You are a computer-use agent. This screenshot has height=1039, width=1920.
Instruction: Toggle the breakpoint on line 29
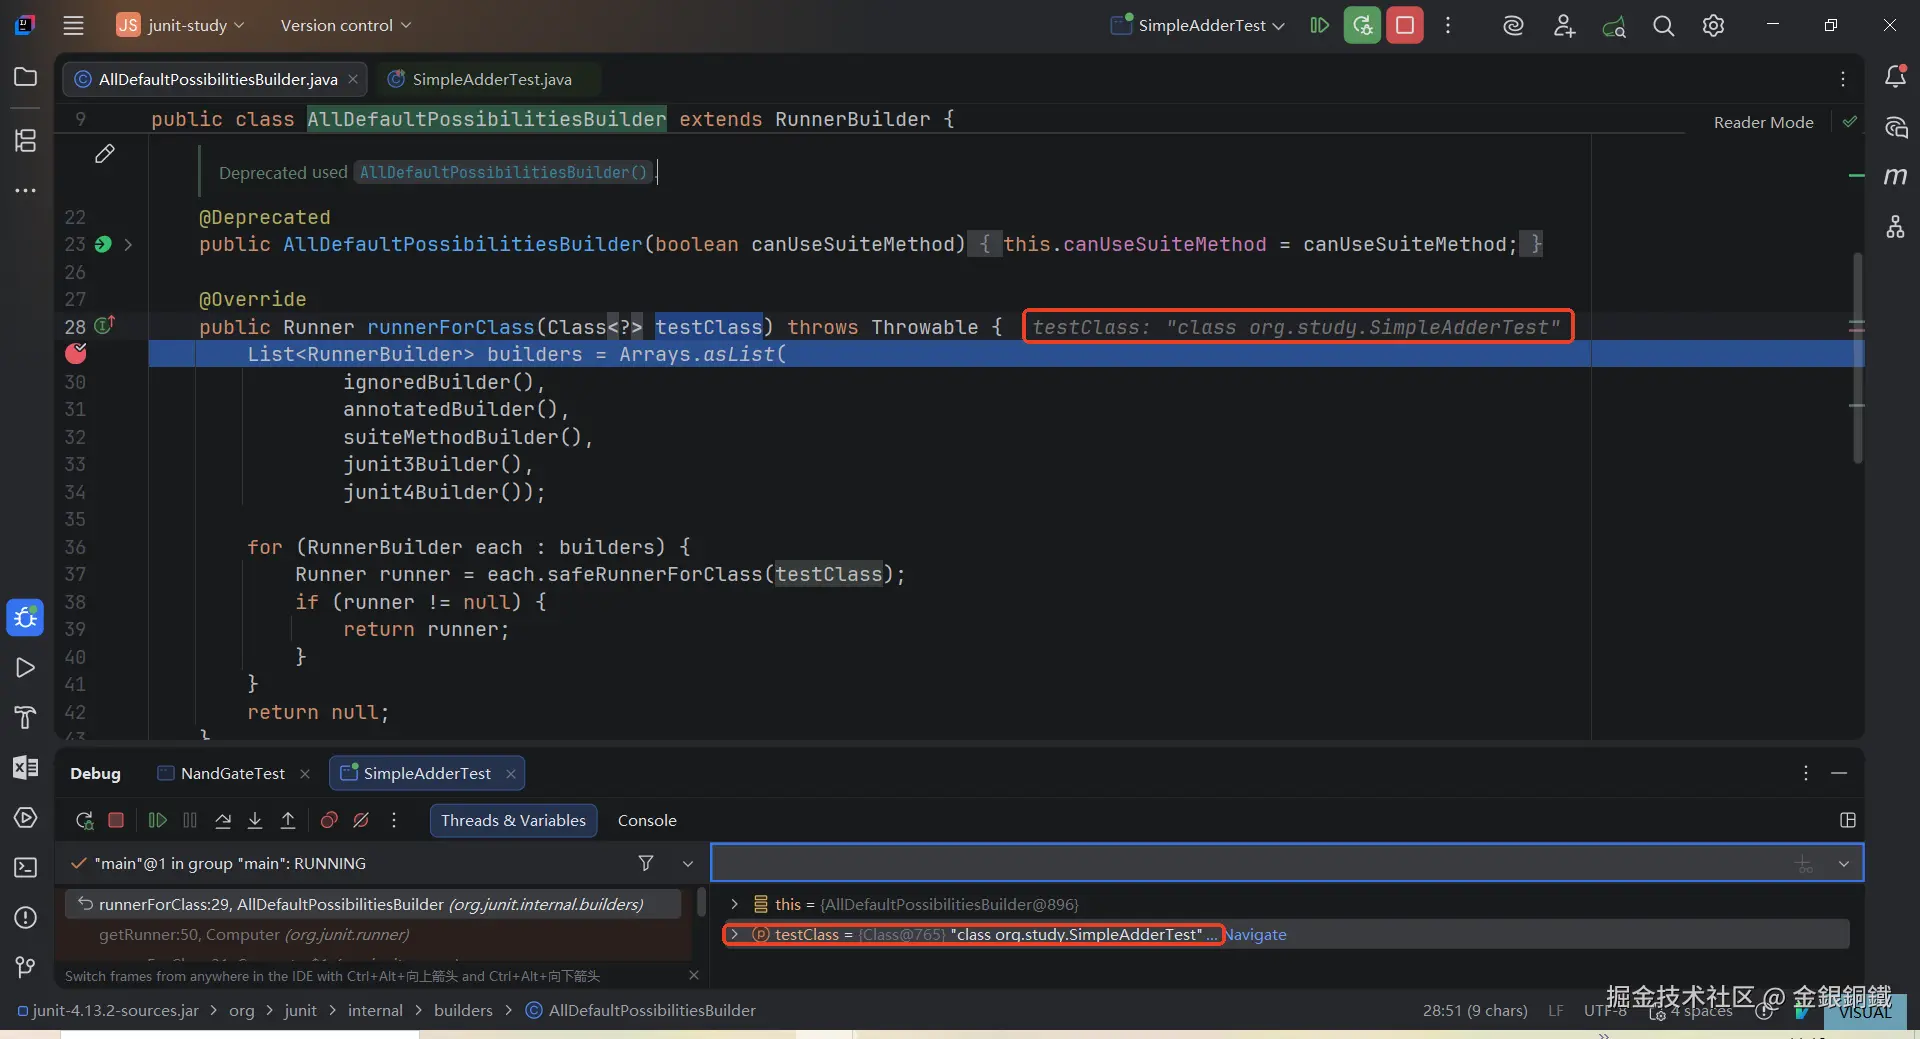(x=76, y=354)
